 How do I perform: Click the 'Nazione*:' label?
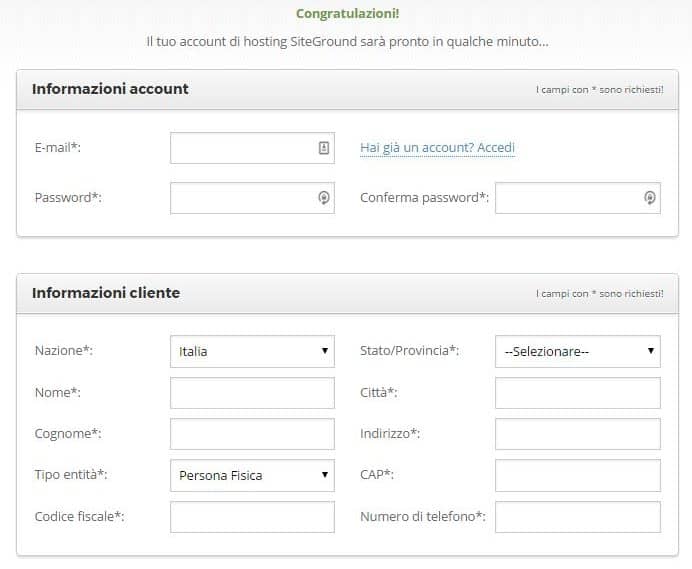(x=64, y=350)
